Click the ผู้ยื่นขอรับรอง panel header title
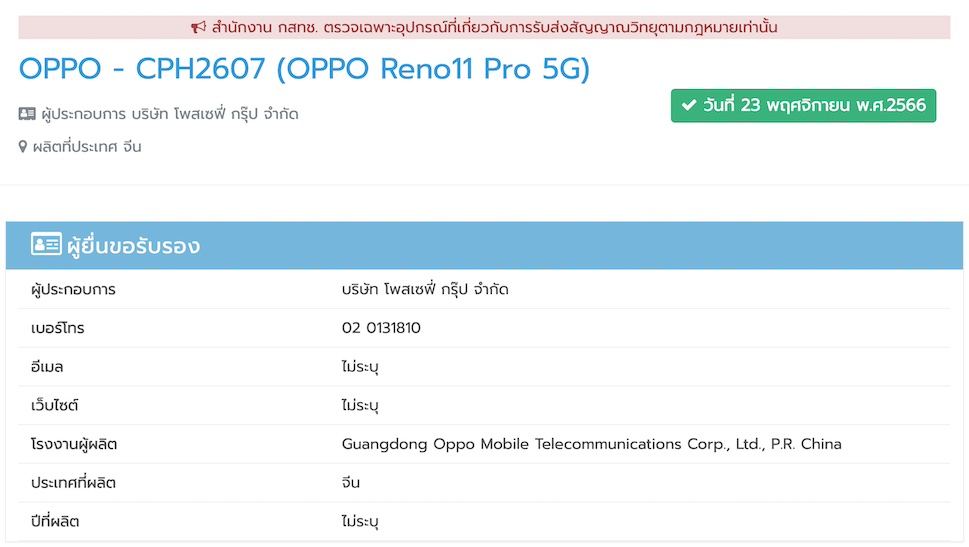Screen dimensions: 969x547 click(x=133, y=246)
